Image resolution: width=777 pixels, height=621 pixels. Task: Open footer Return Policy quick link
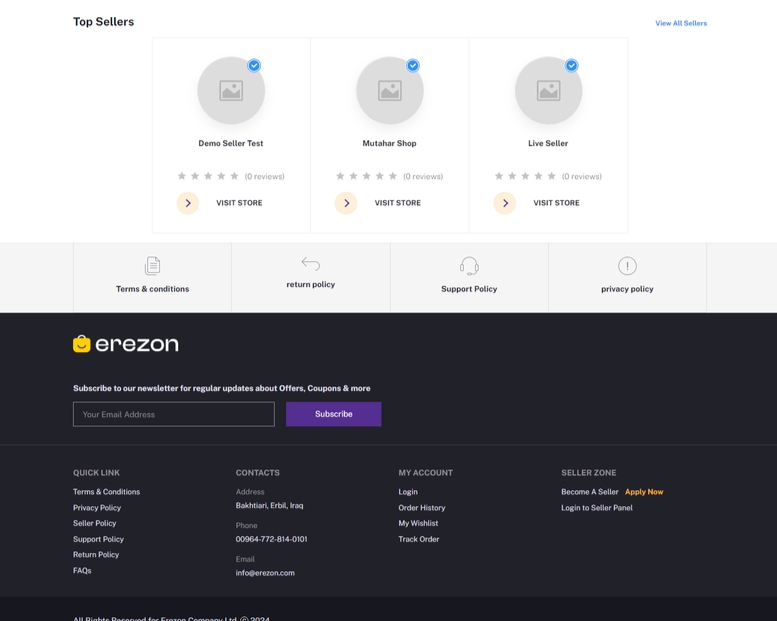point(96,555)
